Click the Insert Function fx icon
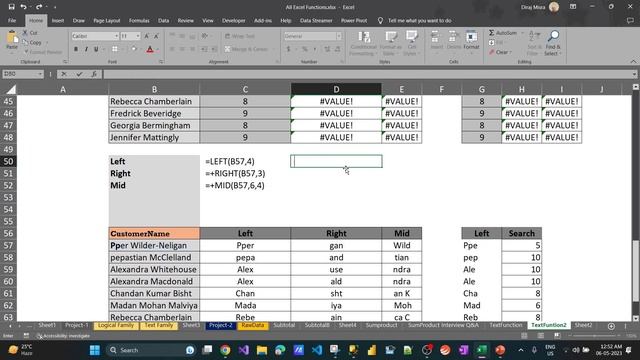 click(x=94, y=74)
